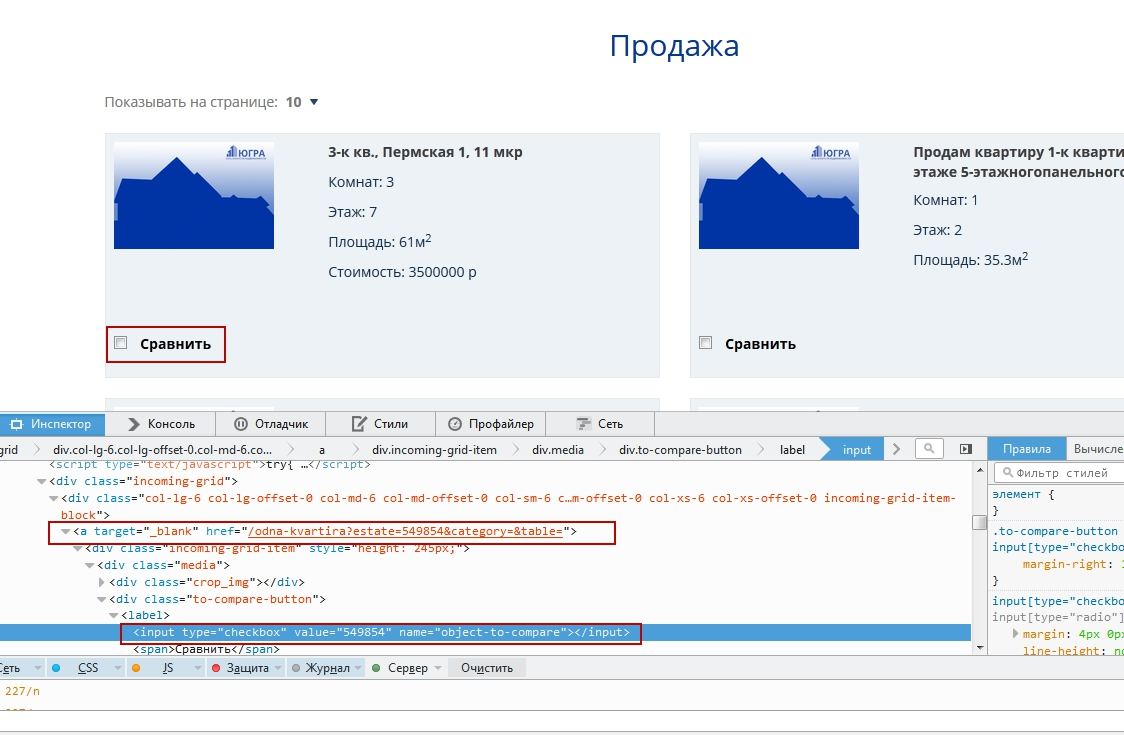
Task: Click the house thumbnail of the 1-к квартира listing
Action: pos(778,195)
